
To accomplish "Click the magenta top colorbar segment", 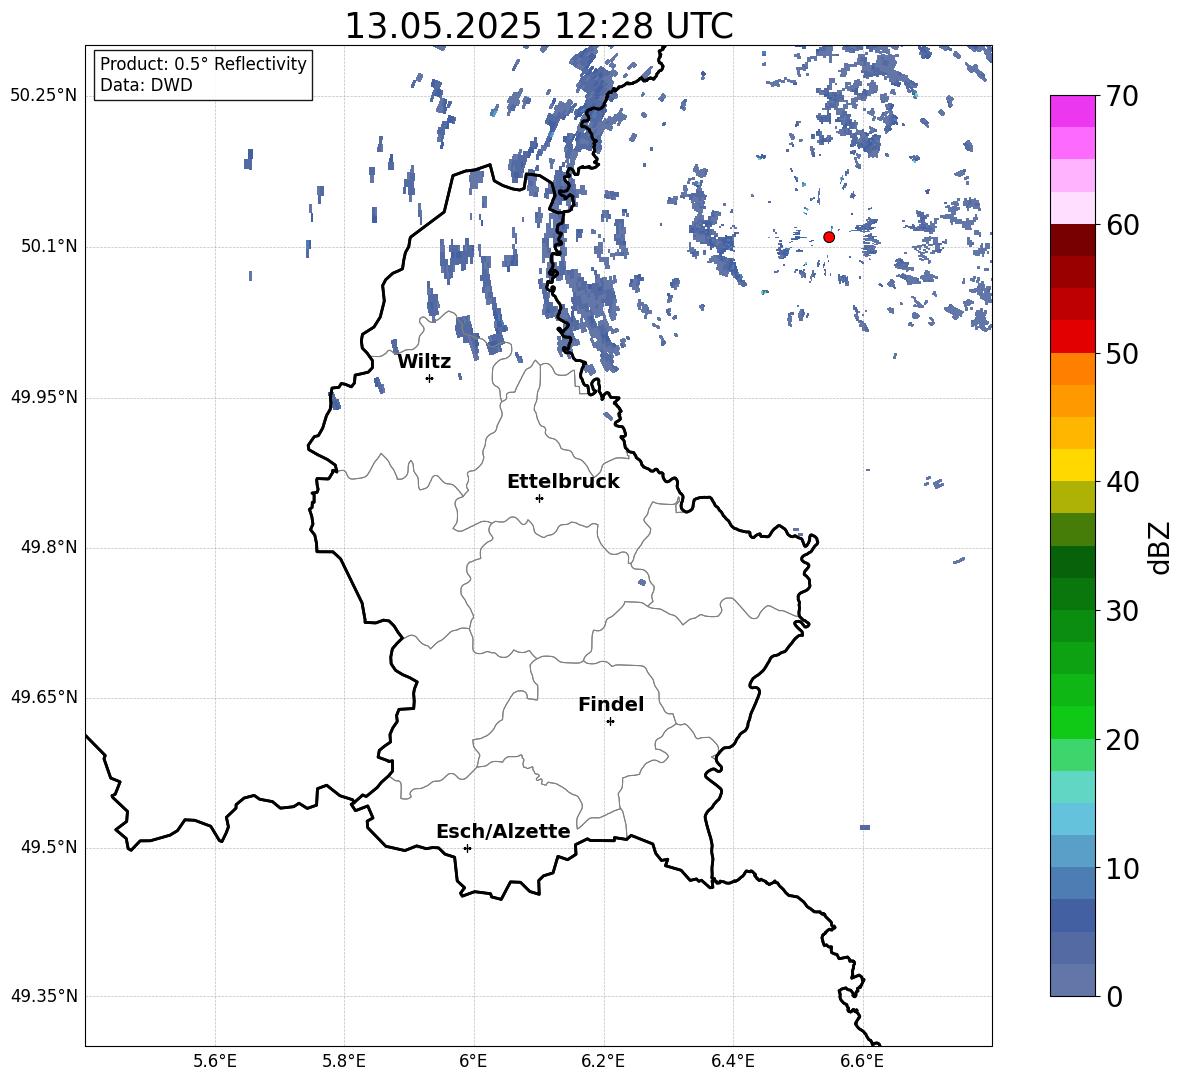I will 1072,111.
